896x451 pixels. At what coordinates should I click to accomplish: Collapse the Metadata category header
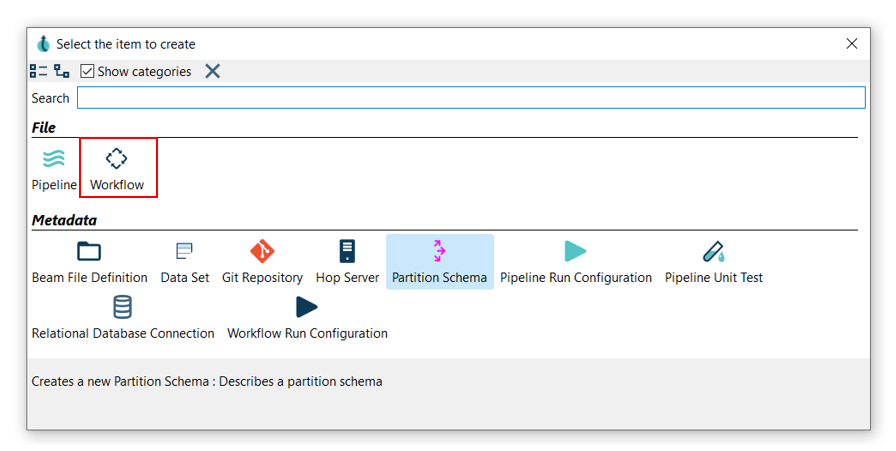[64, 220]
